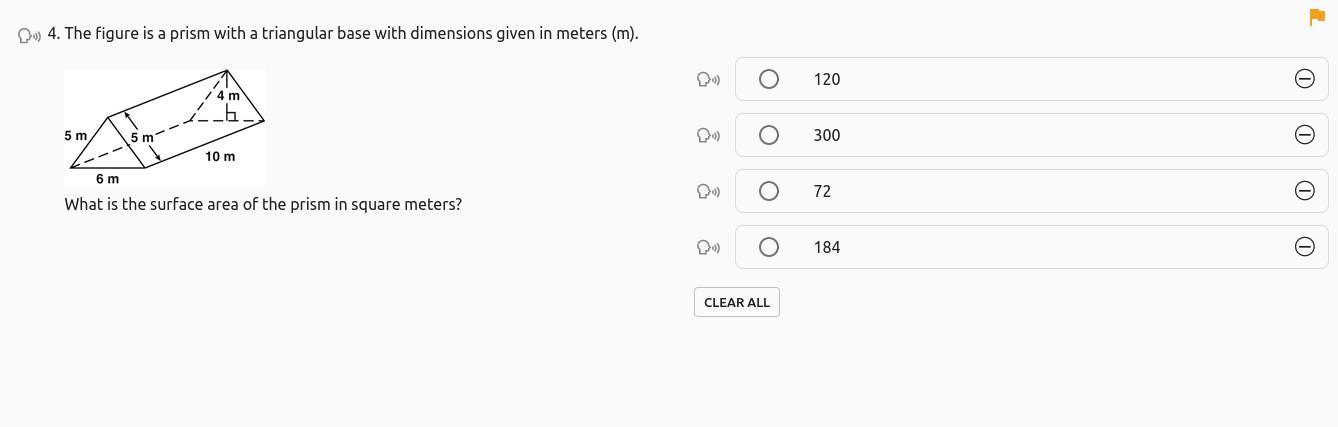Play audio for answer 72
The width and height of the screenshot is (1338, 427).
(x=708, y=192)
